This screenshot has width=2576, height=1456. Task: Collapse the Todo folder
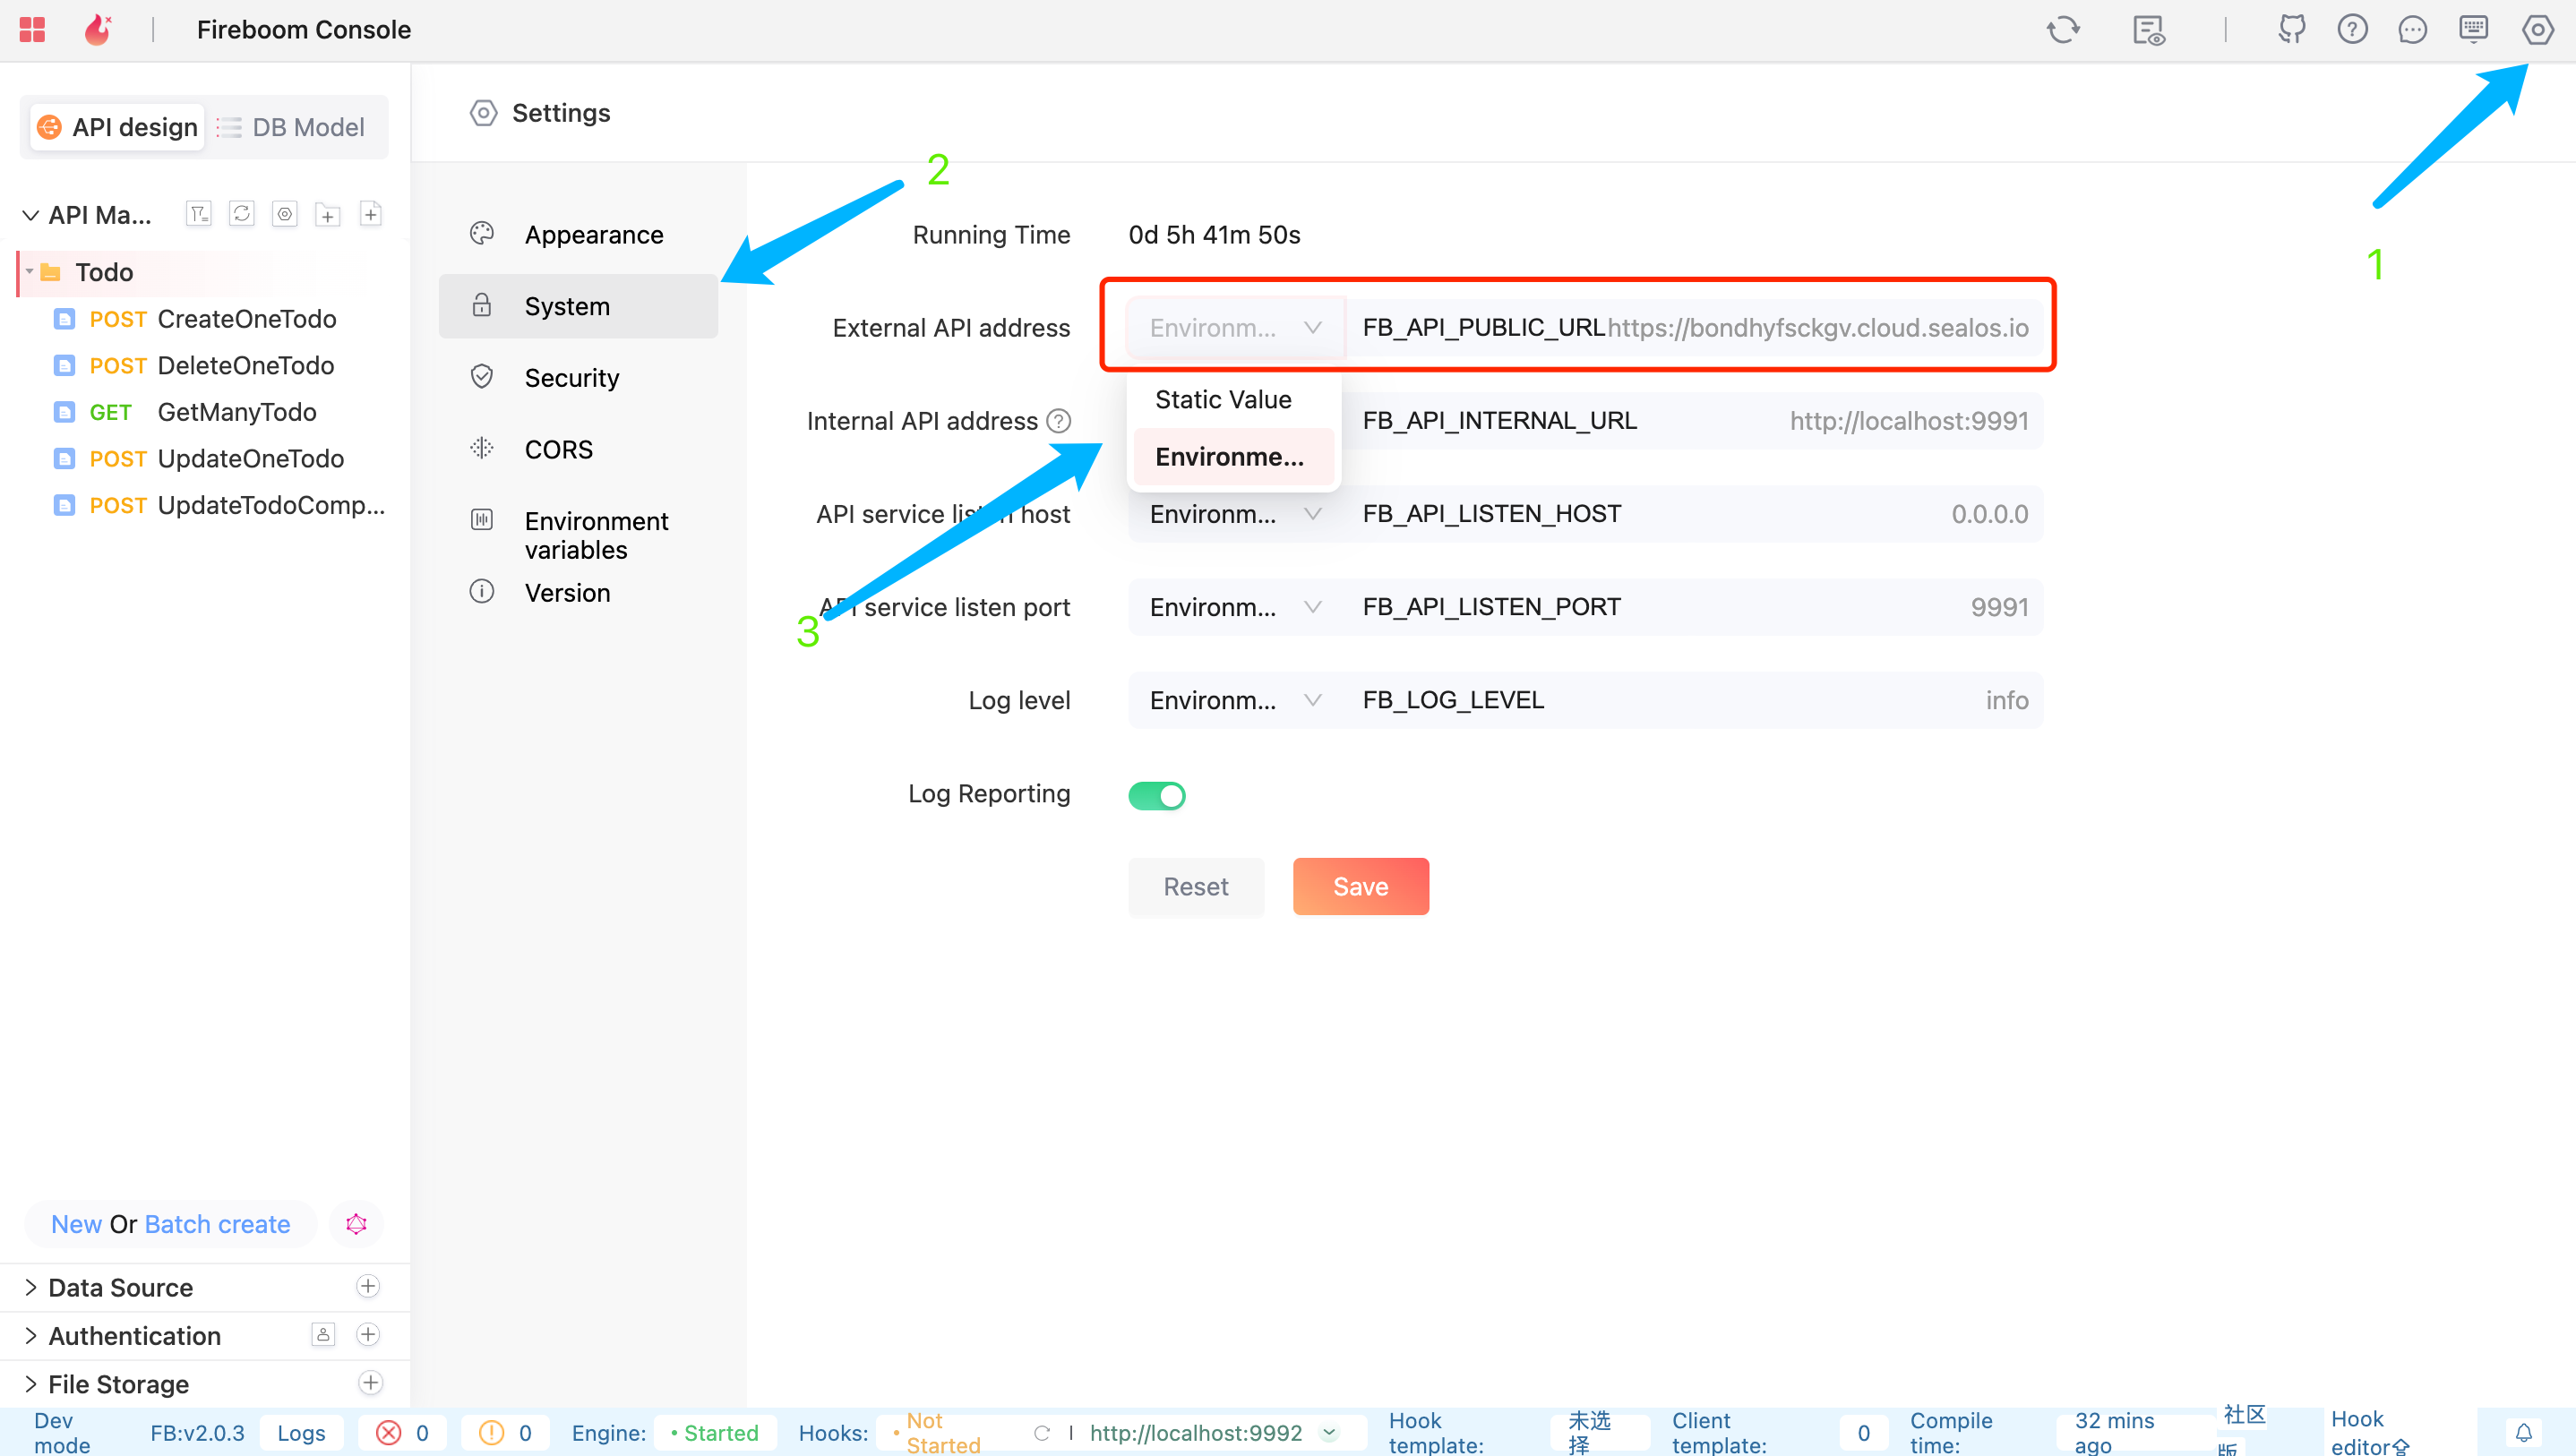[x=30, y=272]
